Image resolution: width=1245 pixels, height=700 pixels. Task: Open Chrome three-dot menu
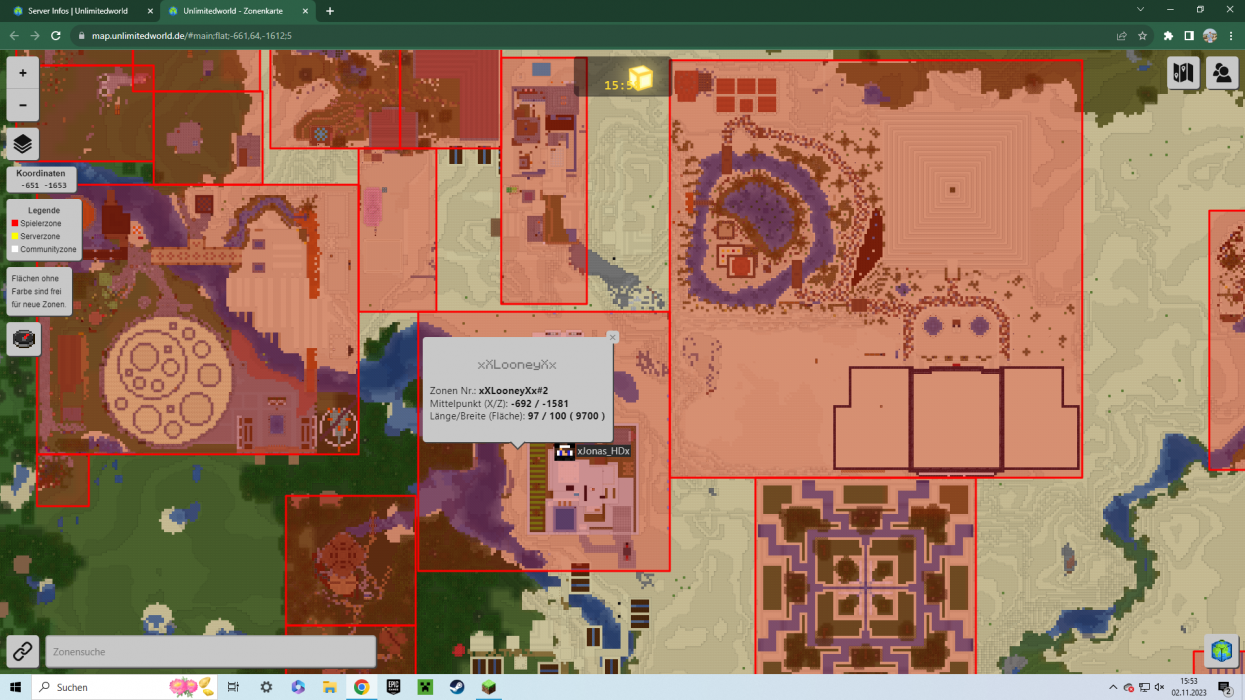[x=1231, y=35]
